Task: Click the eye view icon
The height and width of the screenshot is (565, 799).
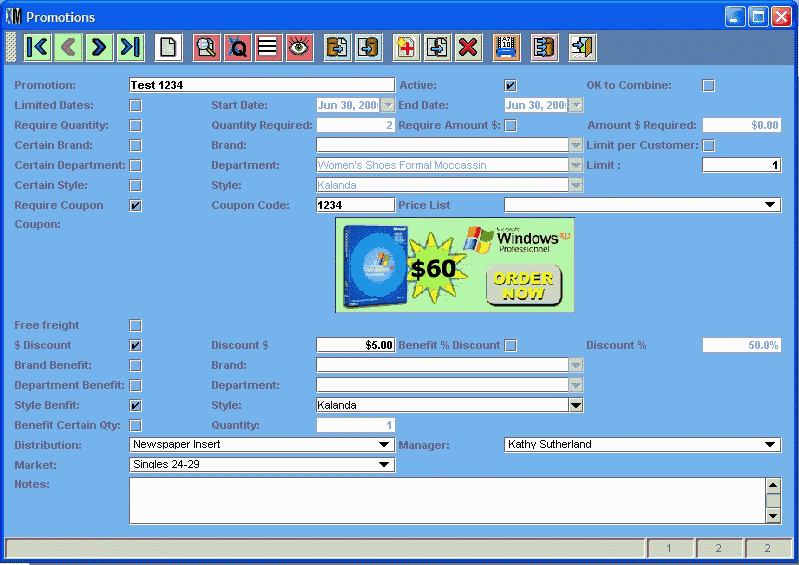Action: (x=299, y=47)
